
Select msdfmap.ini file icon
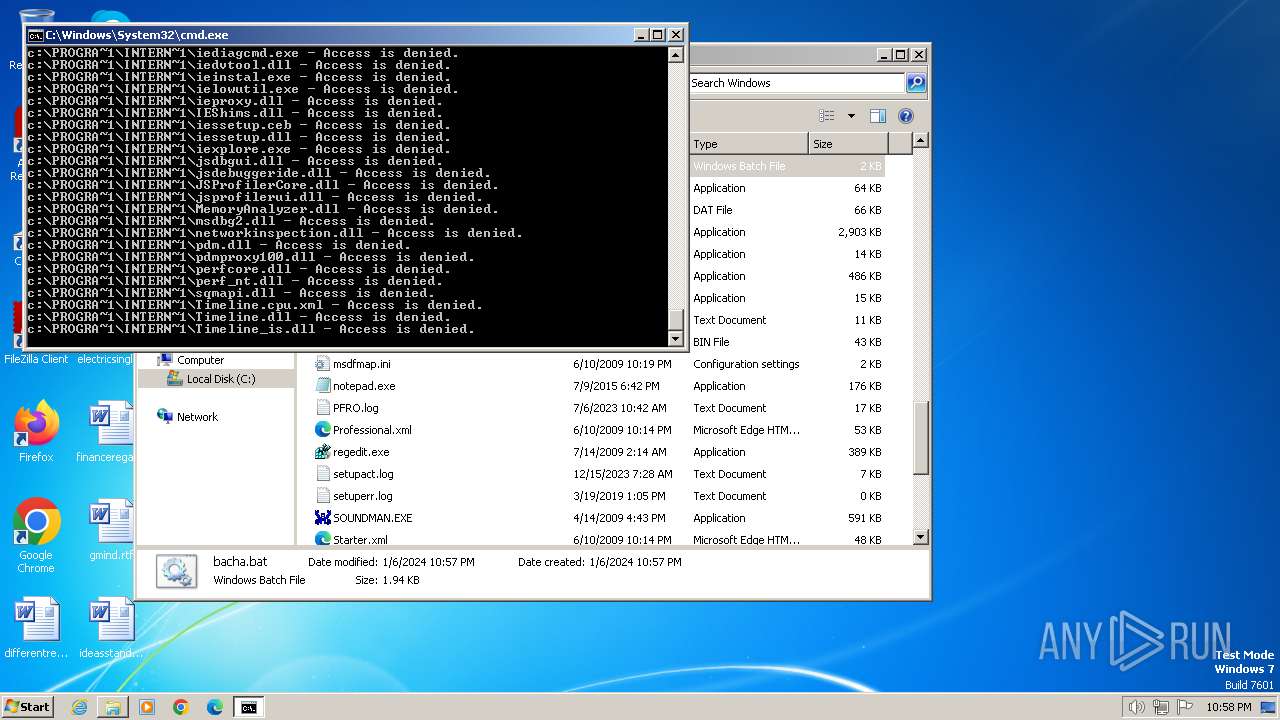pos(322,364)
